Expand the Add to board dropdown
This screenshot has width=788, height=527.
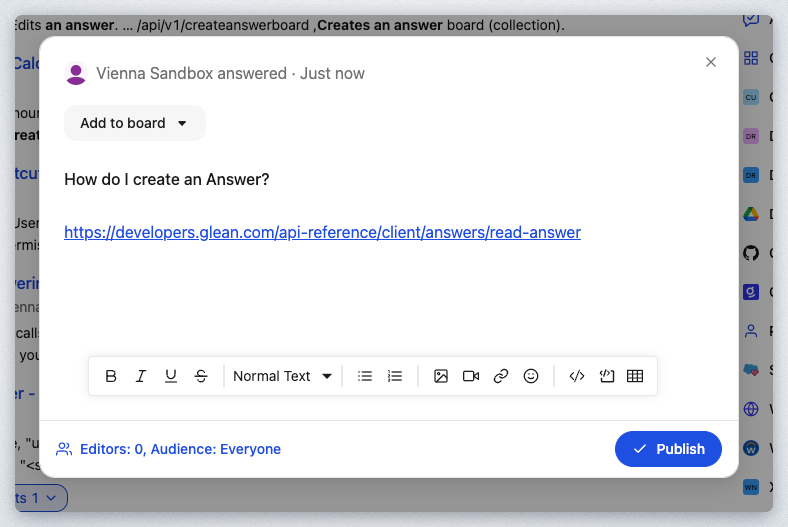(134, 123)
